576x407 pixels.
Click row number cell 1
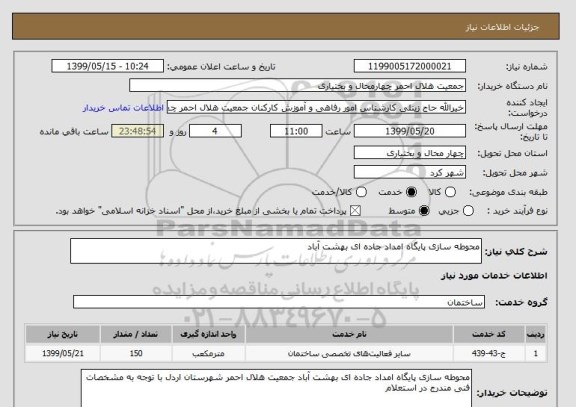point(536,354)
